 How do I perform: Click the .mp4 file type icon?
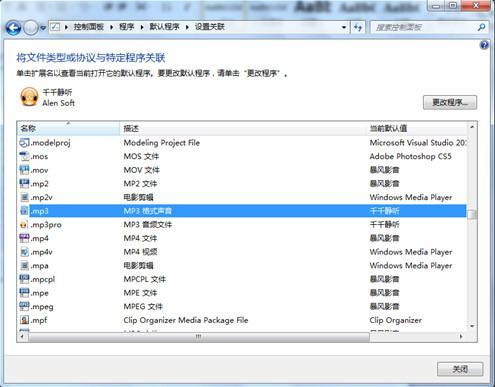click(x=24, y=238)
